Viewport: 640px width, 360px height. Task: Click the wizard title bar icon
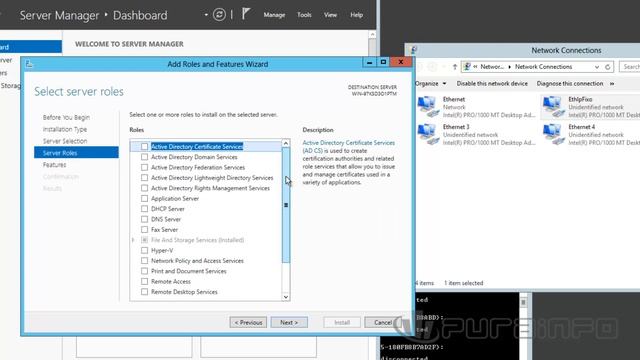tap(29, 64)
